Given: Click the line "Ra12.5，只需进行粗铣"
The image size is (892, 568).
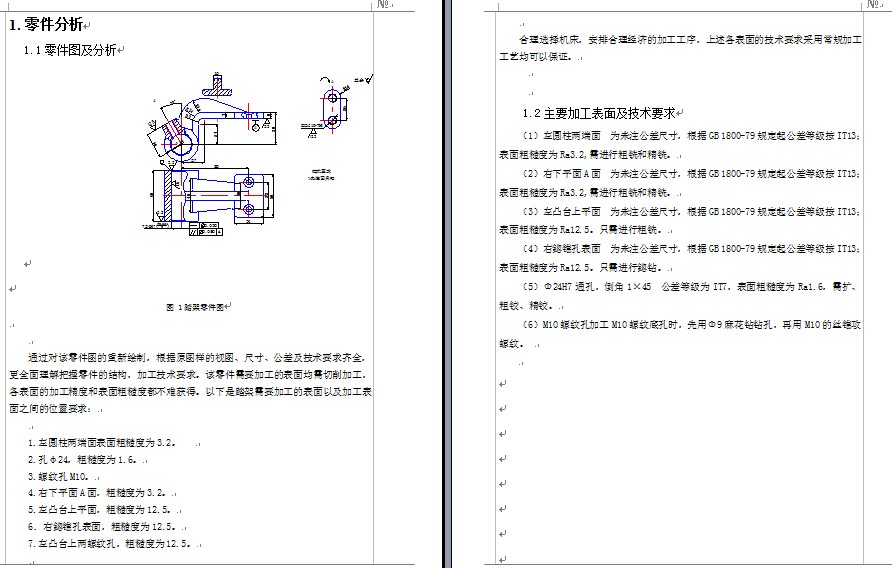Looking at the screenshot, I should click(x=581, y=230).
